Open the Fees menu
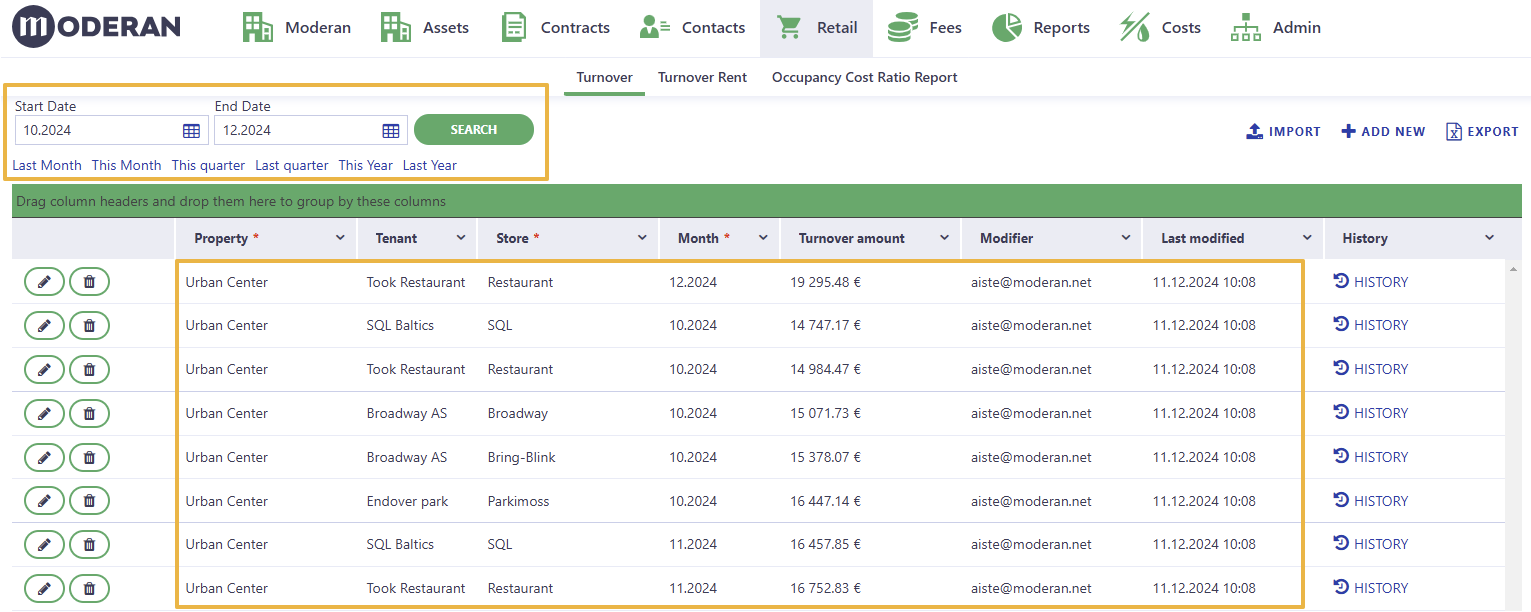Viewport: 1531px width, 612px height. (x=924, y=28)
